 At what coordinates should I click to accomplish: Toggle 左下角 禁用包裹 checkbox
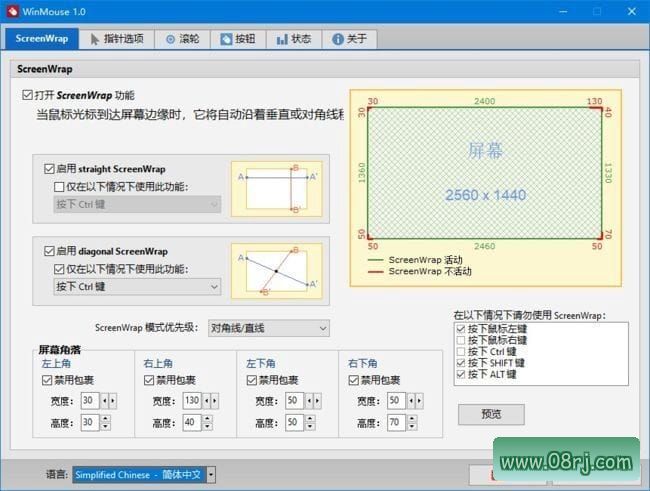click(x=251, y=380)
